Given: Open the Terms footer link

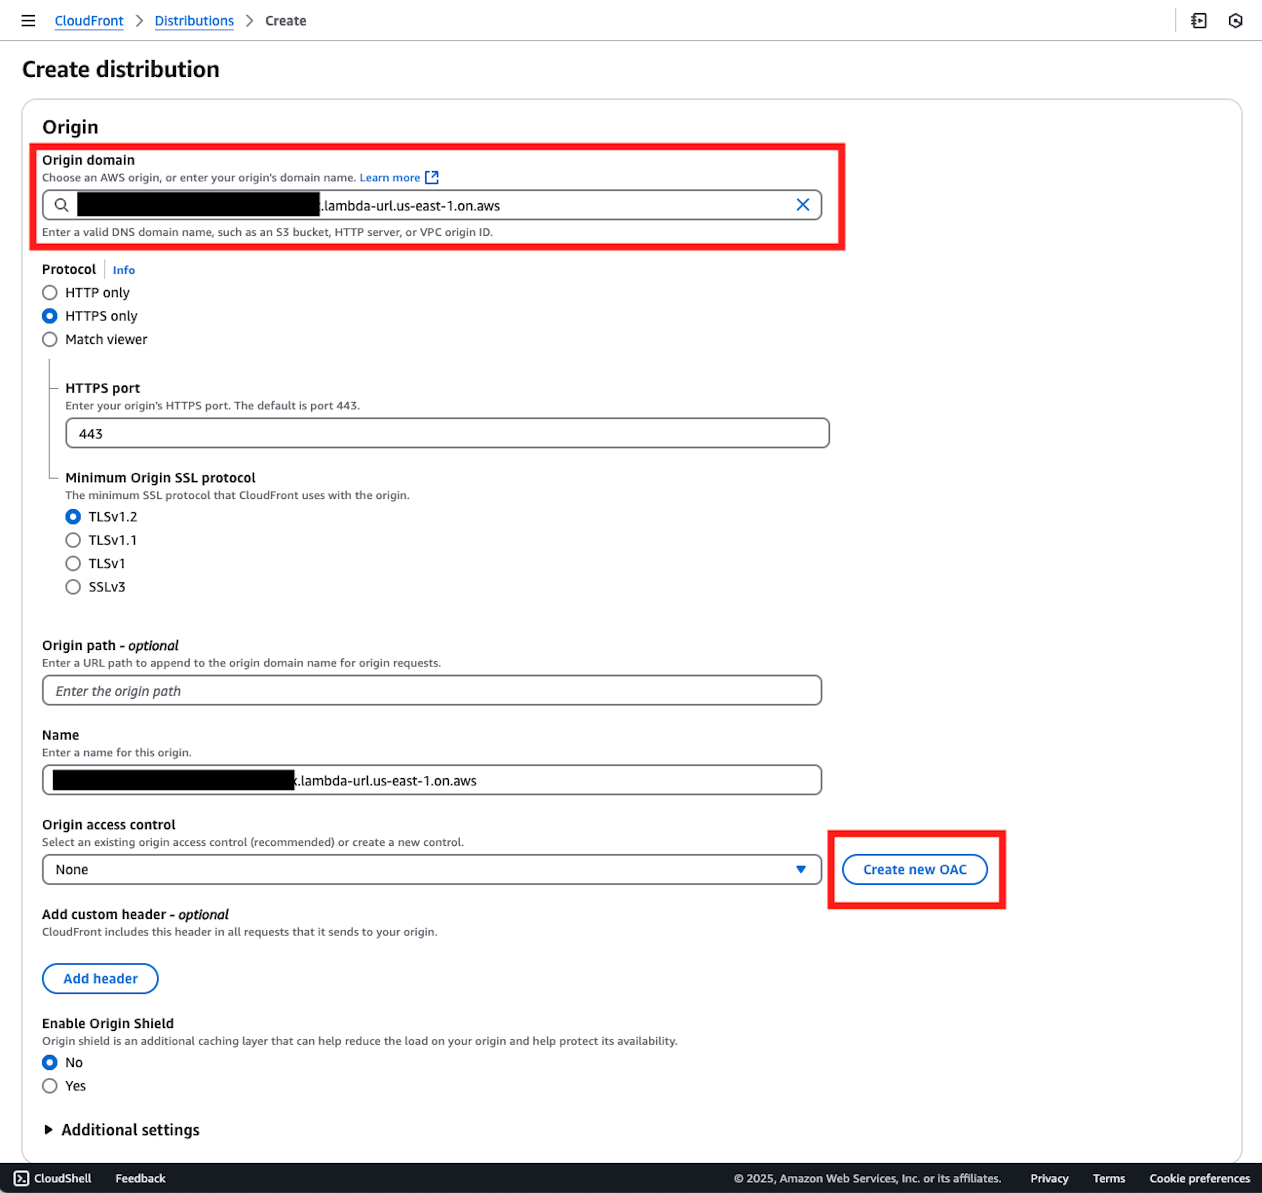Looking at the screenshot, I should [1109, 1178].
